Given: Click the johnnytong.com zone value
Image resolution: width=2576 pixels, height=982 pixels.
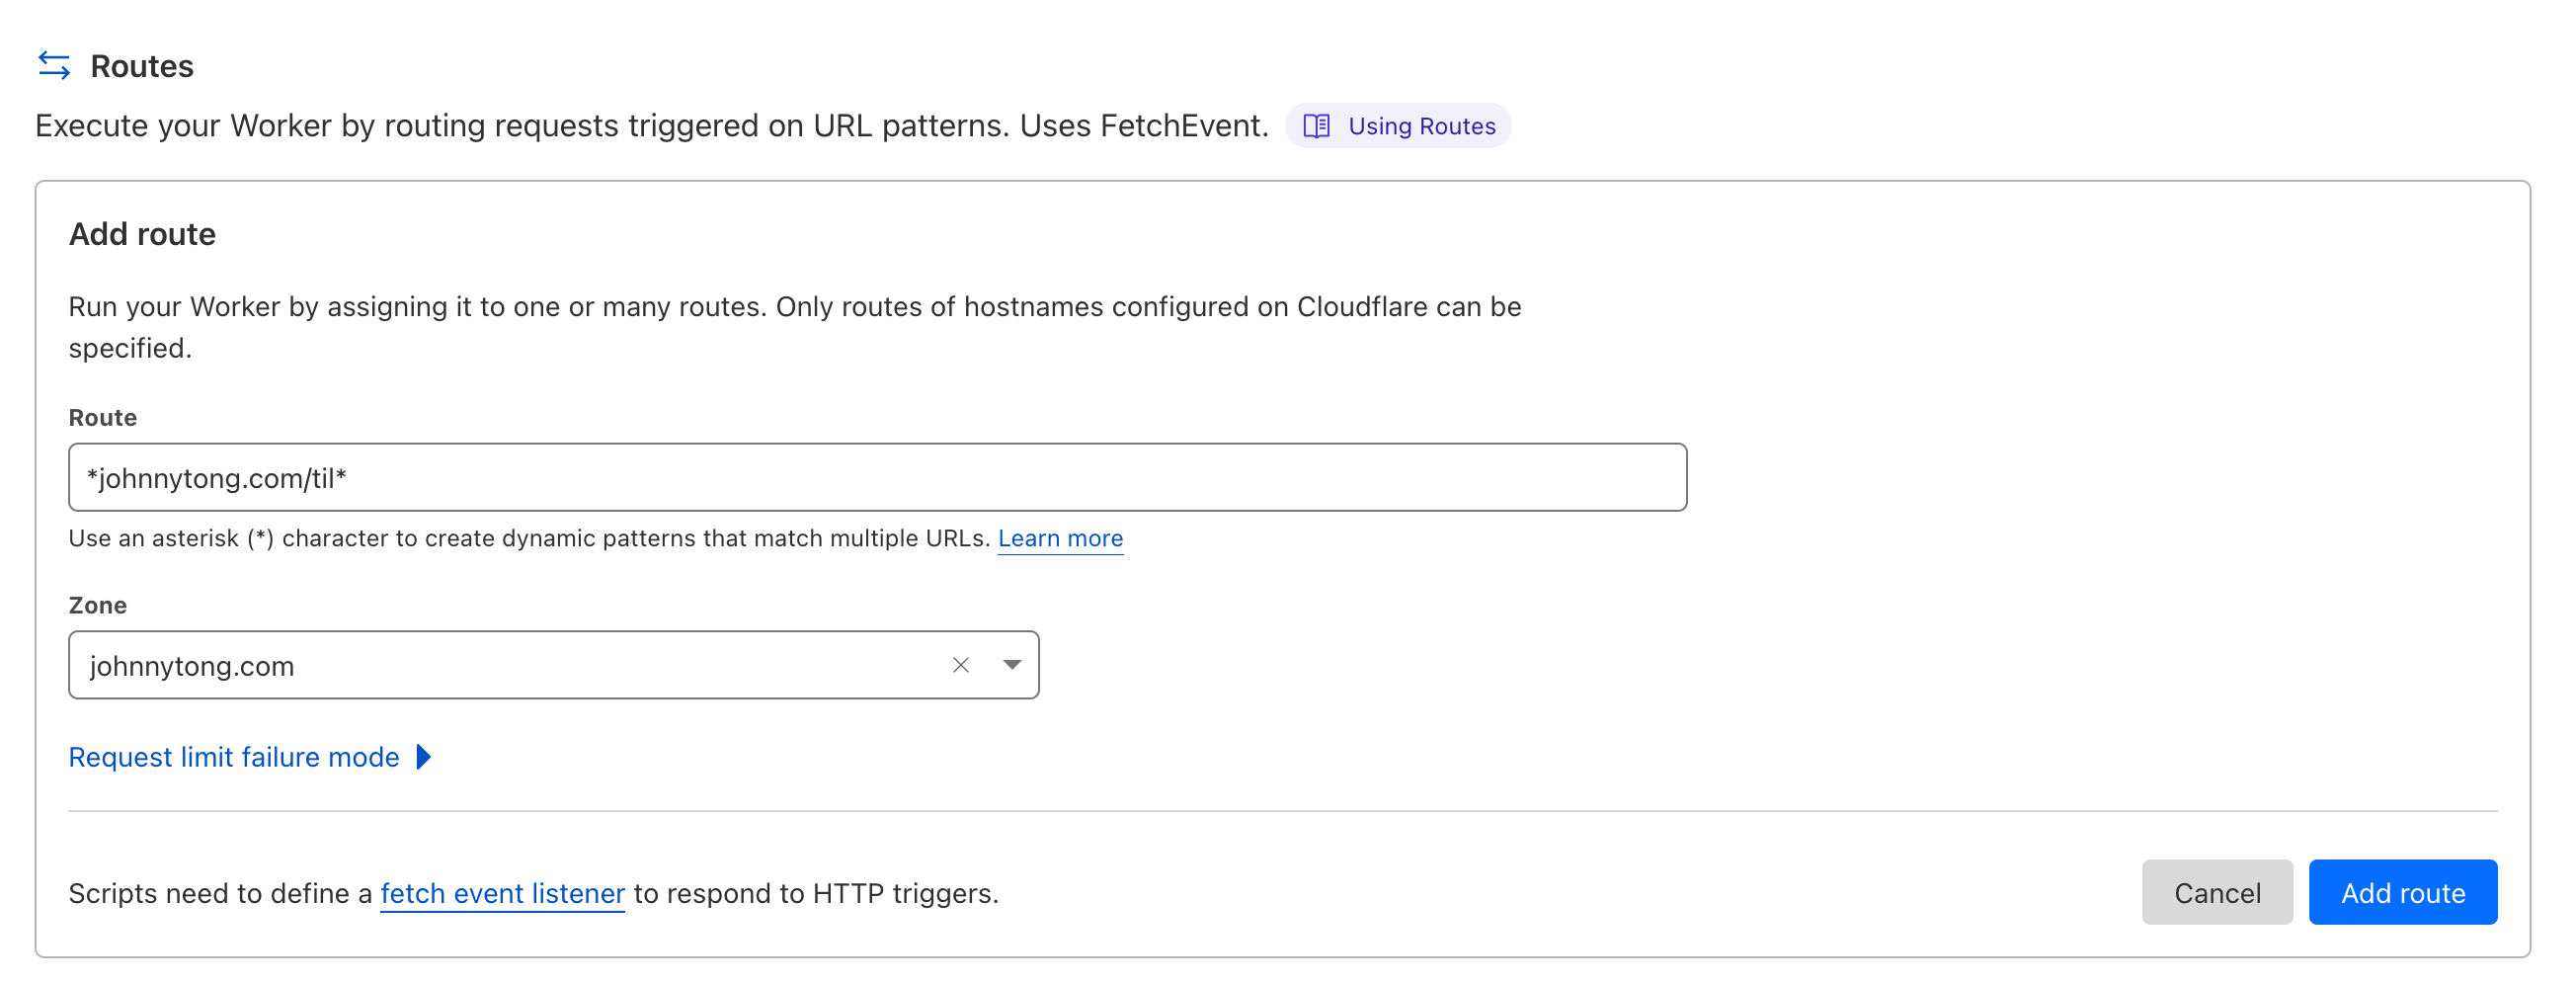Looking at the screenshot, I should tap(192, 666).
